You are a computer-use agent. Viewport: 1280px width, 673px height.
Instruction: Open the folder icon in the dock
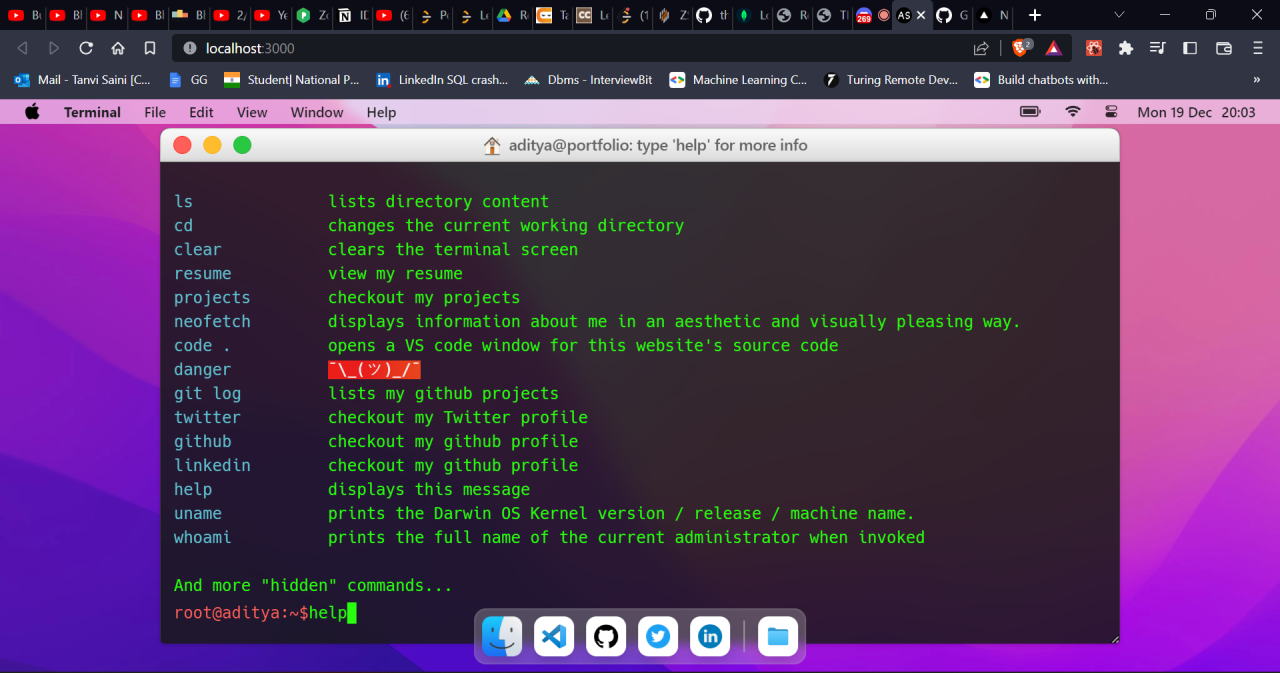pyautogui.click(x=777, y=636)
